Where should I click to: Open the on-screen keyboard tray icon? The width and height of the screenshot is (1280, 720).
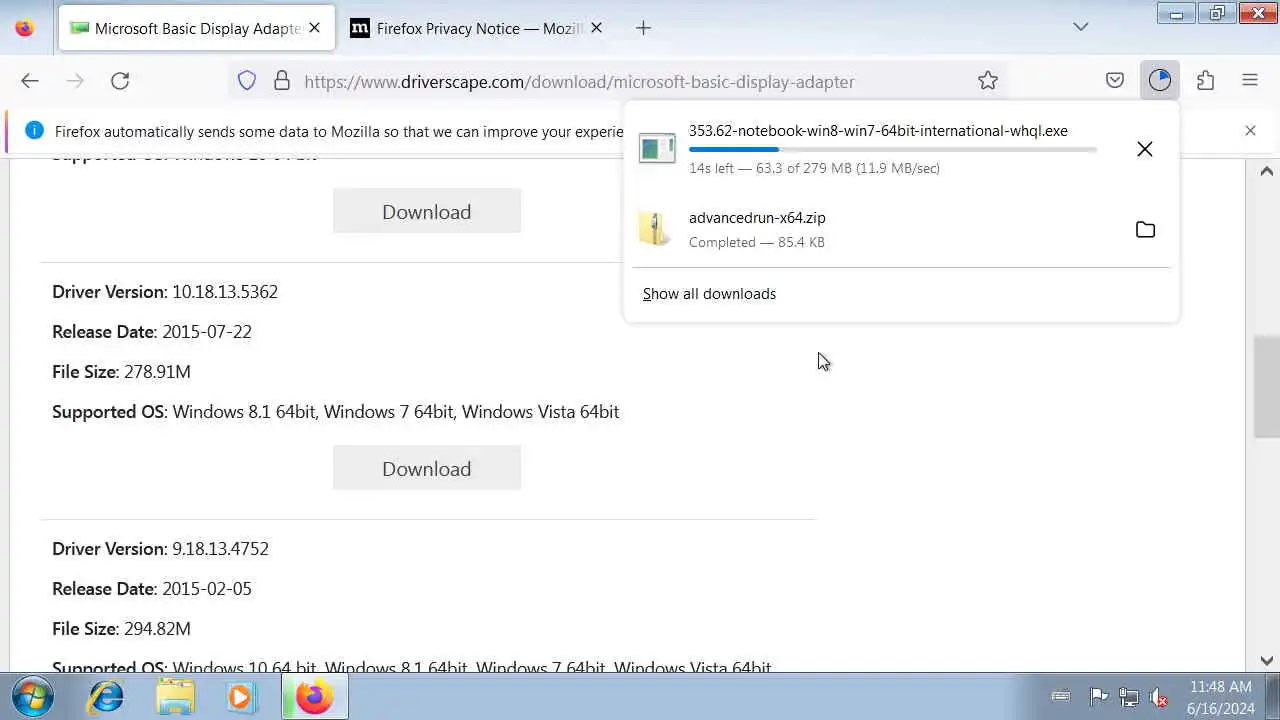tap(1061, 696)
